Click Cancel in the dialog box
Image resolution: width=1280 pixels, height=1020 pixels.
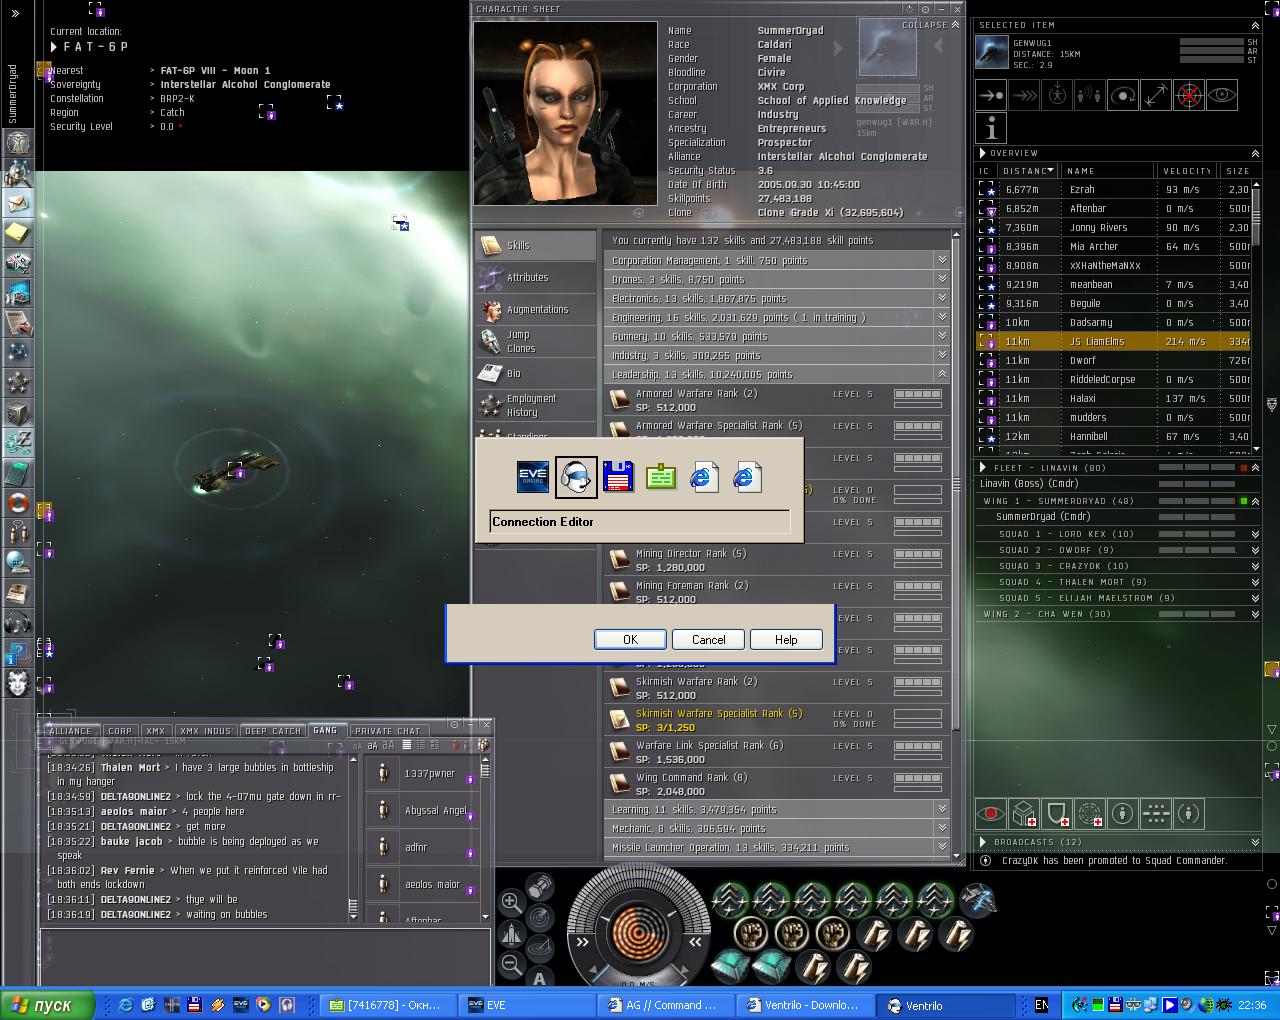coord(708,640)
